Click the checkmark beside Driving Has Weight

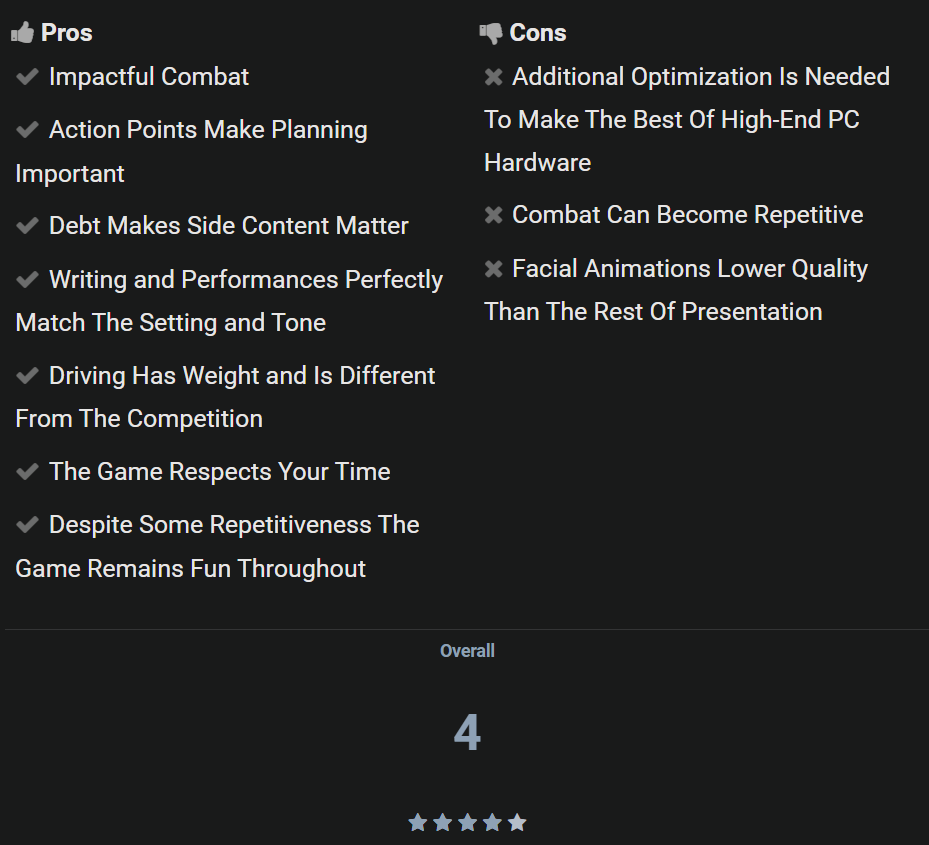(28, 376)
